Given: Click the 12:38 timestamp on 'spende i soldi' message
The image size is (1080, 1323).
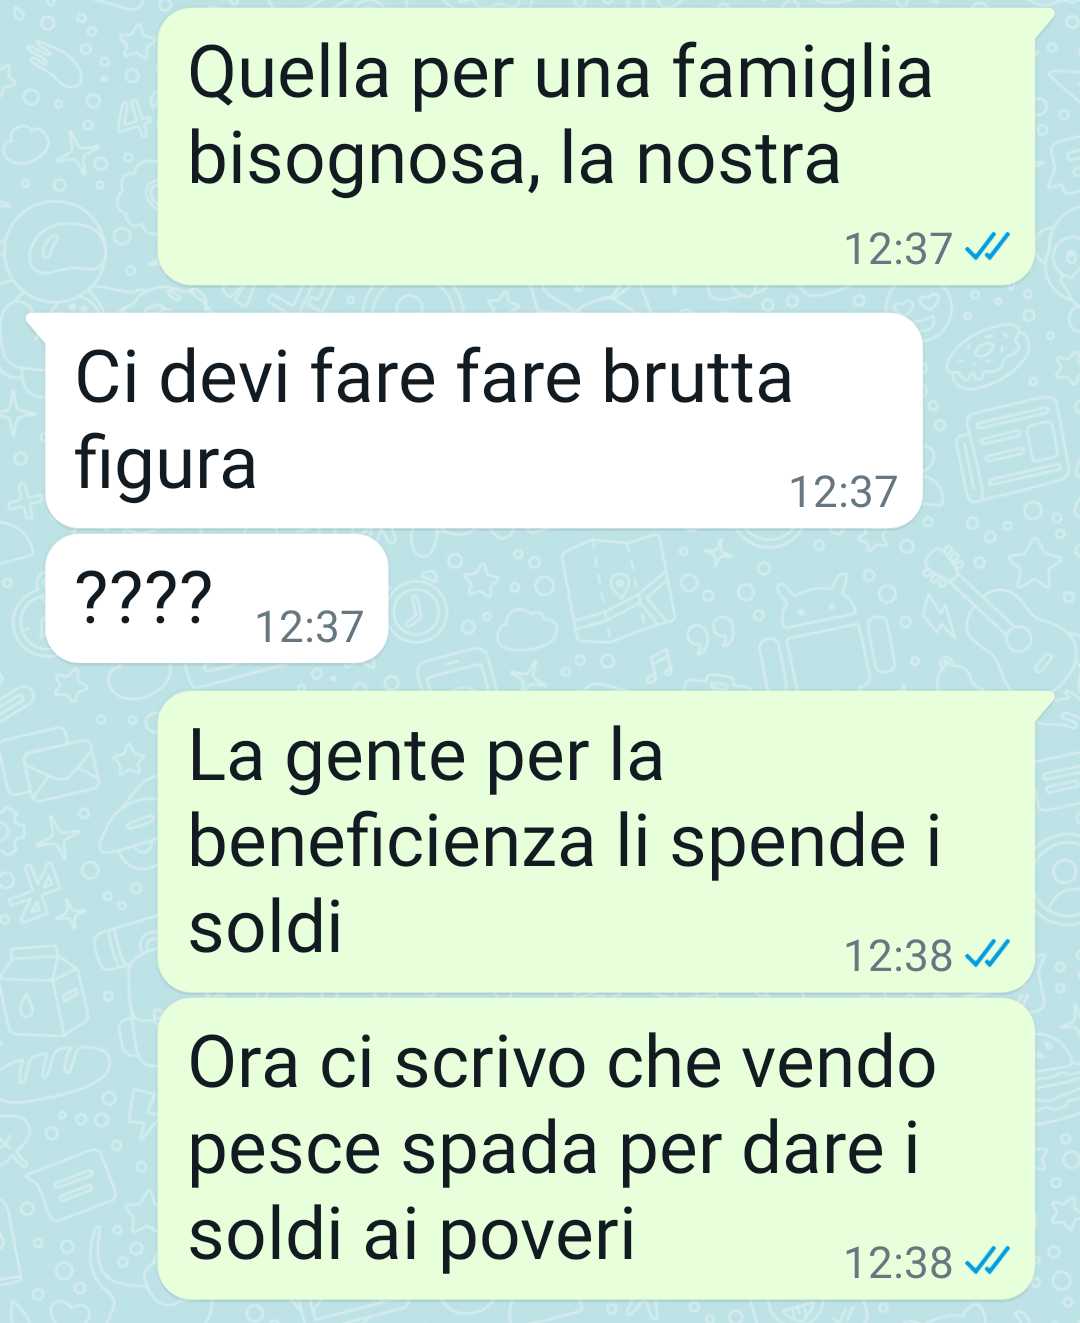Looking at the screenshot, I should pos(899,955).
